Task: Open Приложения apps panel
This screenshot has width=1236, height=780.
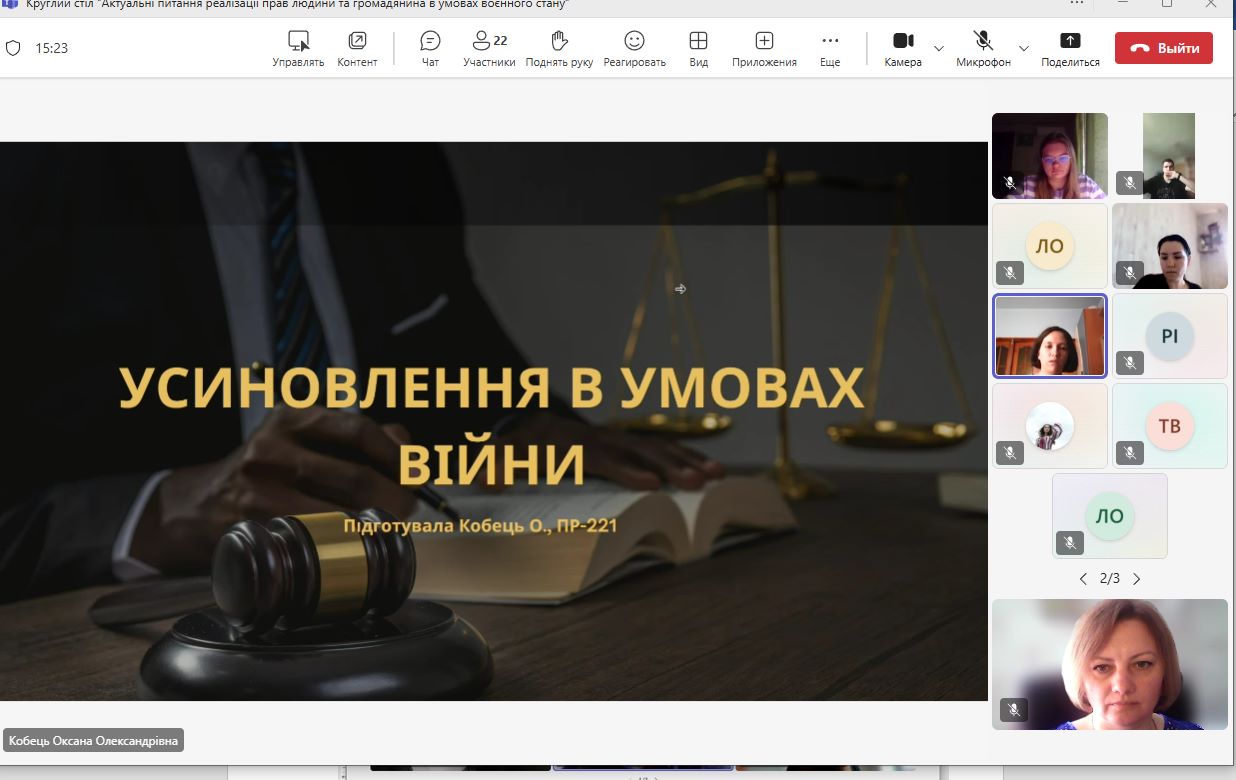Action: 764,48
